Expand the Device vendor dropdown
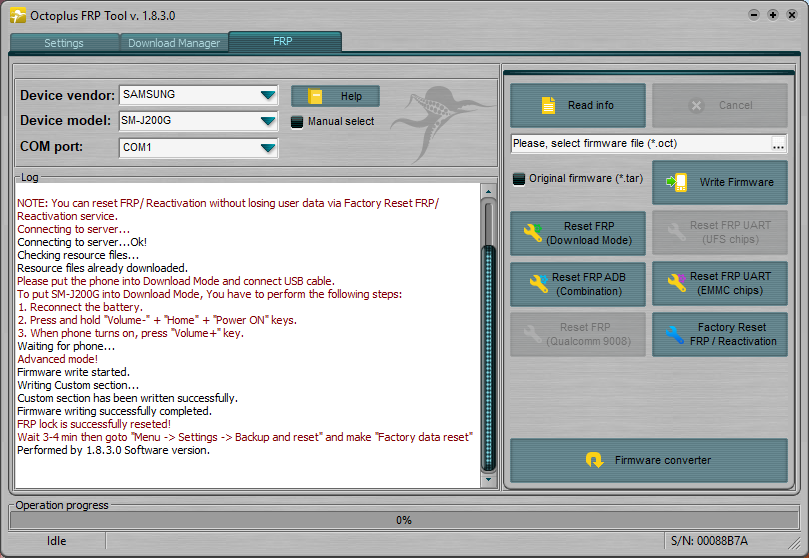Viewport: 809px width, 558px height. tap(267, 95)
